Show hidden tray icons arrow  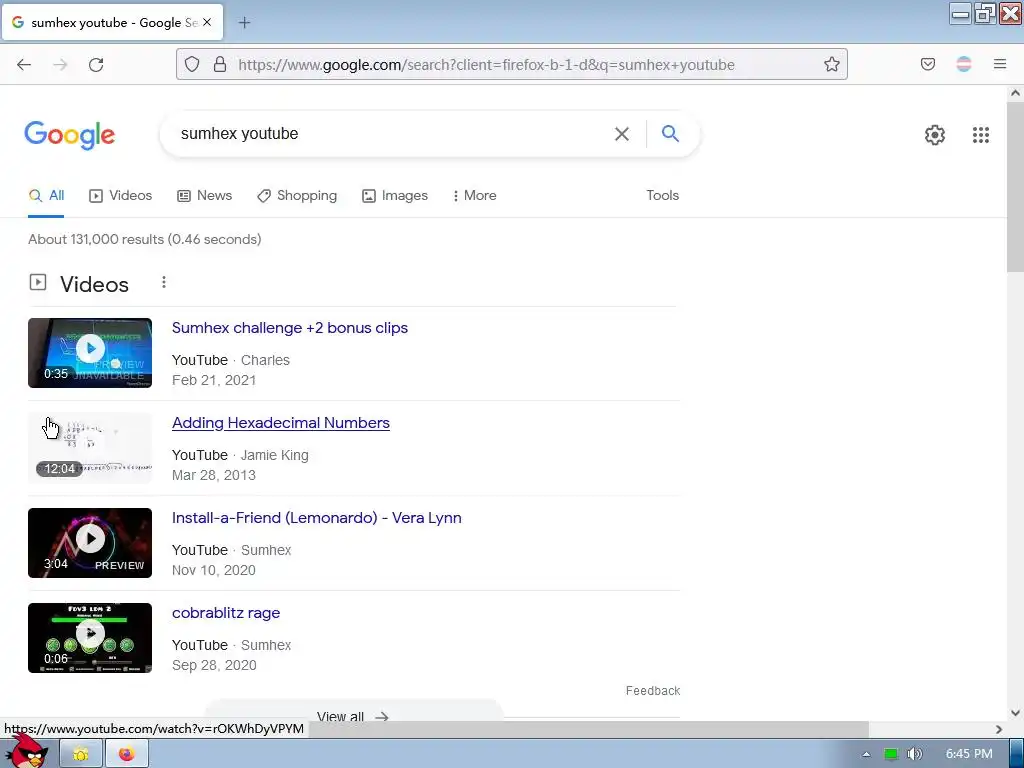click(866, 754)
